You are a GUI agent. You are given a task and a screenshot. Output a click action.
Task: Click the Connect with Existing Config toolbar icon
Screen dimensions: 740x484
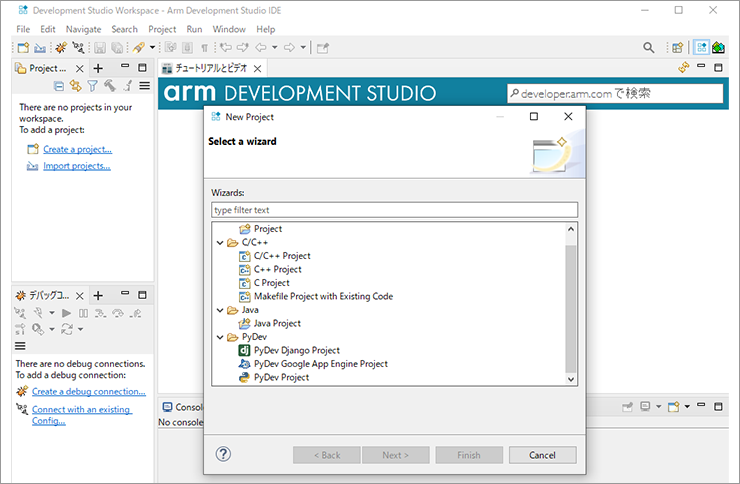coord(78,48)
